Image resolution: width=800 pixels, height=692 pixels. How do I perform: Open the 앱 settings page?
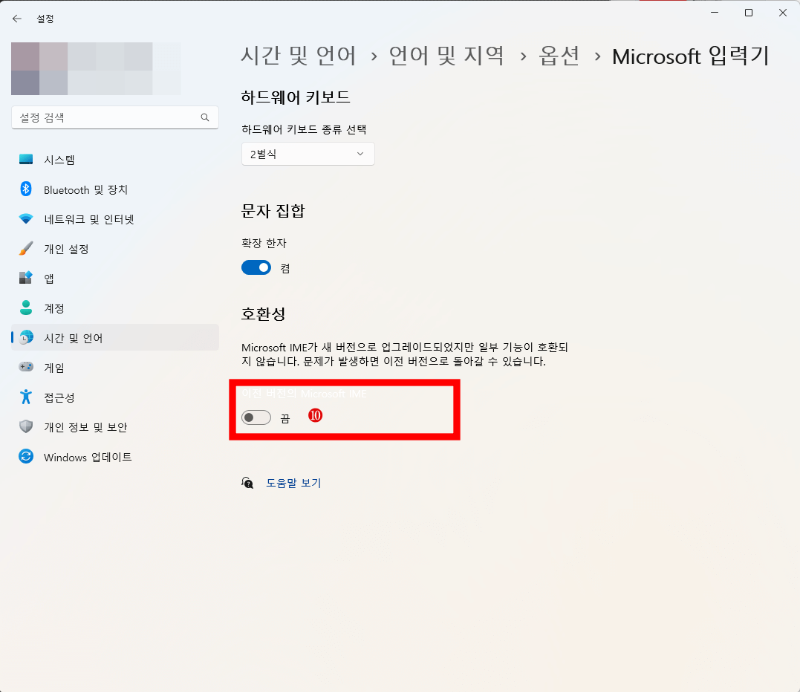115,278
